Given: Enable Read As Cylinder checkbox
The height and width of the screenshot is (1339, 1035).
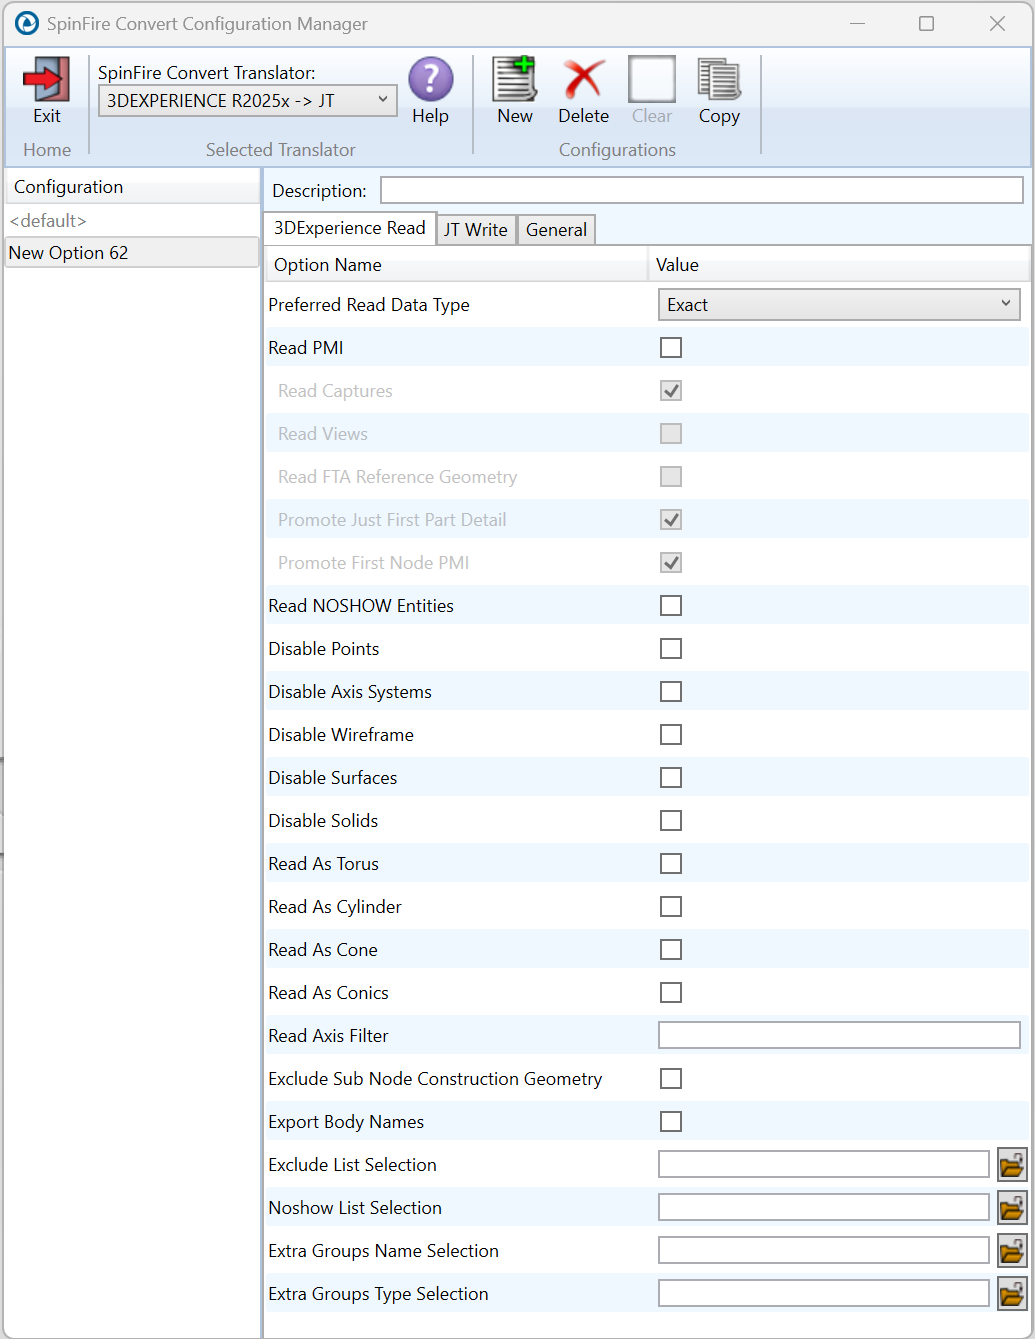Looking at the screenshot, I should (671, 907).
